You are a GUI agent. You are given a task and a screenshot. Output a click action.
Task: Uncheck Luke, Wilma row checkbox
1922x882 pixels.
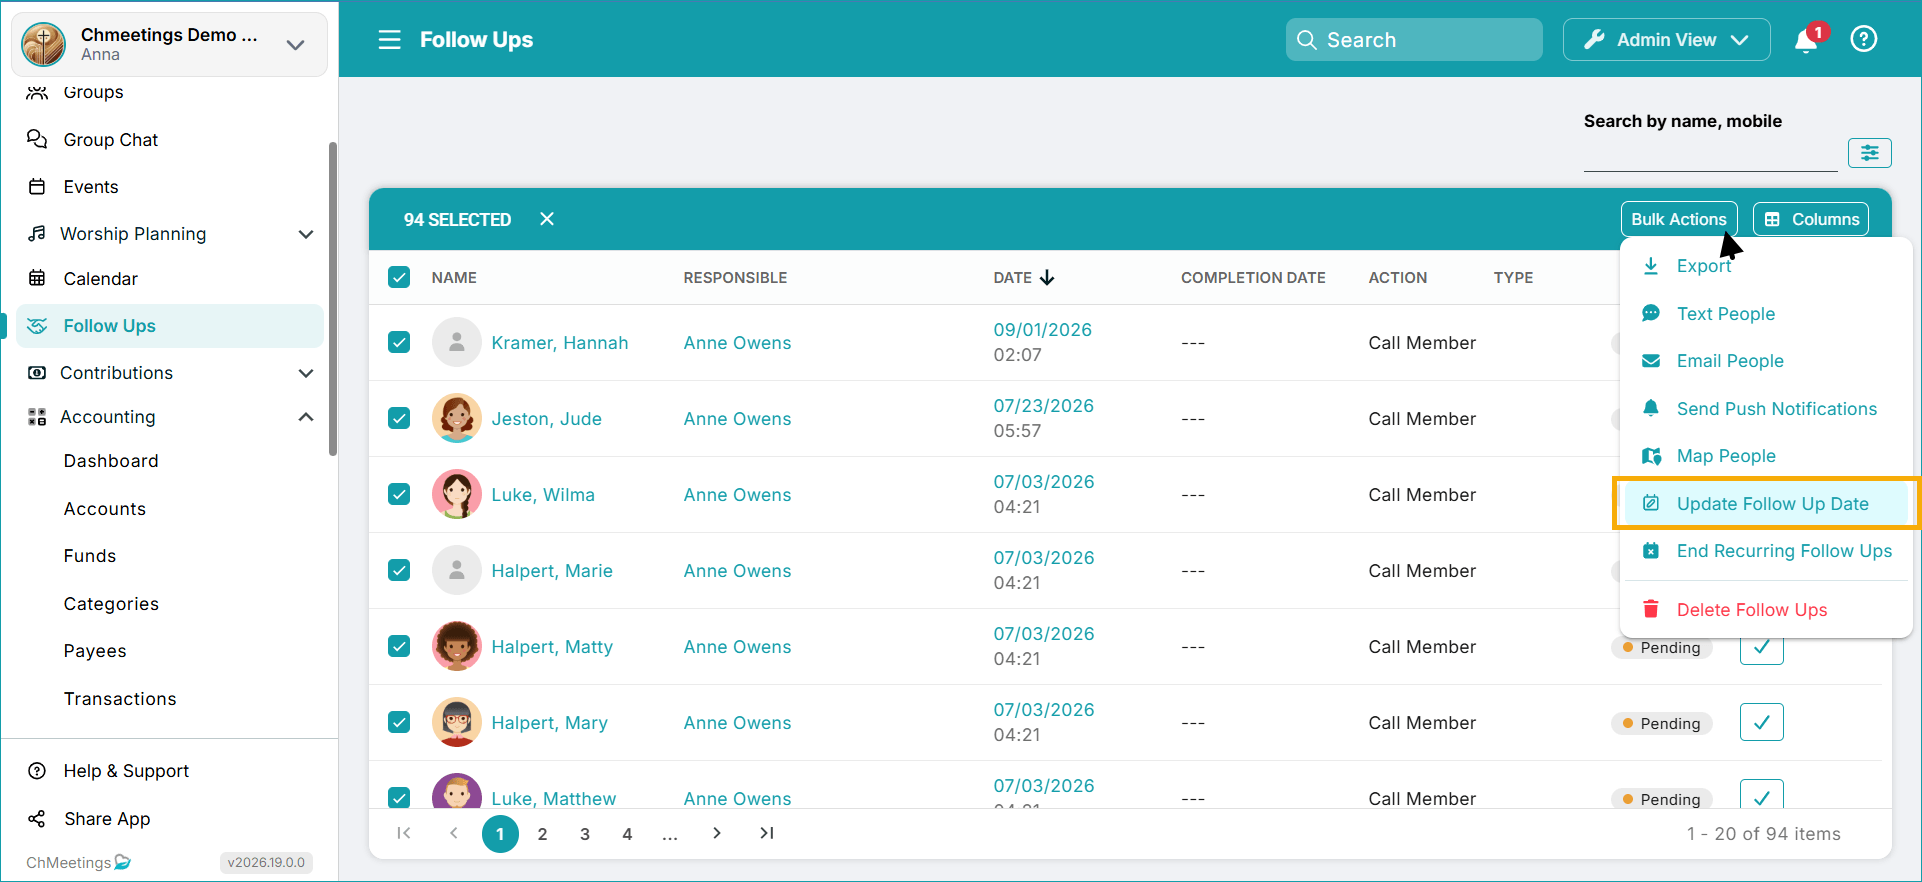399,494
